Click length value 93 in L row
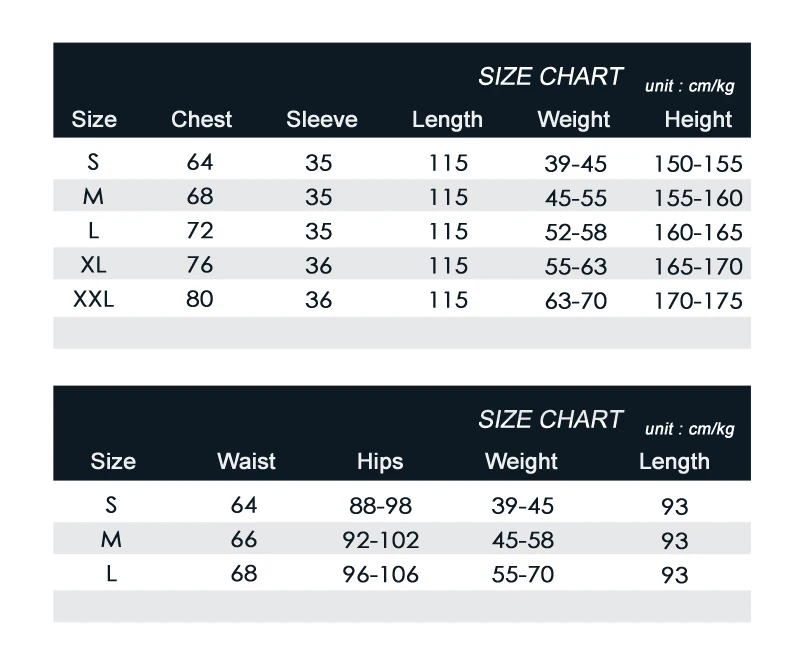 coord(675,575)
